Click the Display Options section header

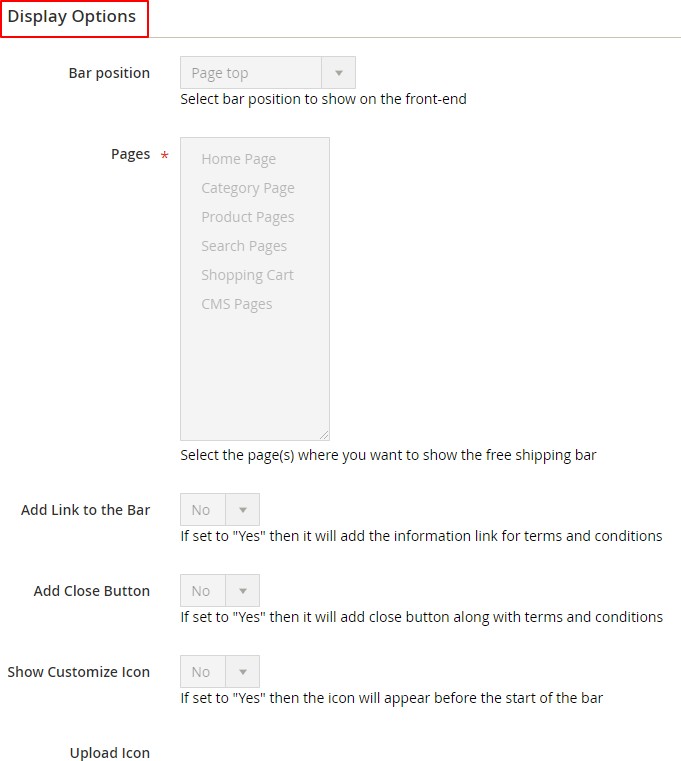click(72, 17)
